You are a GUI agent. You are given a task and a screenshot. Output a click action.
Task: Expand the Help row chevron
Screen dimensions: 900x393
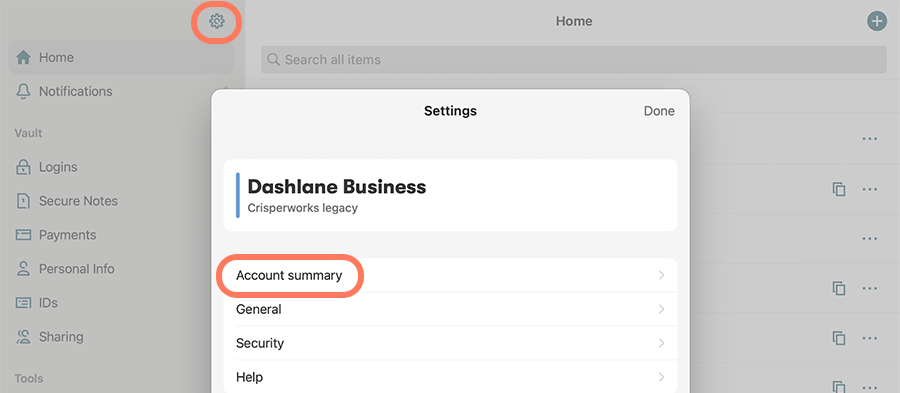pyautogui.click(x=661, y=377)
